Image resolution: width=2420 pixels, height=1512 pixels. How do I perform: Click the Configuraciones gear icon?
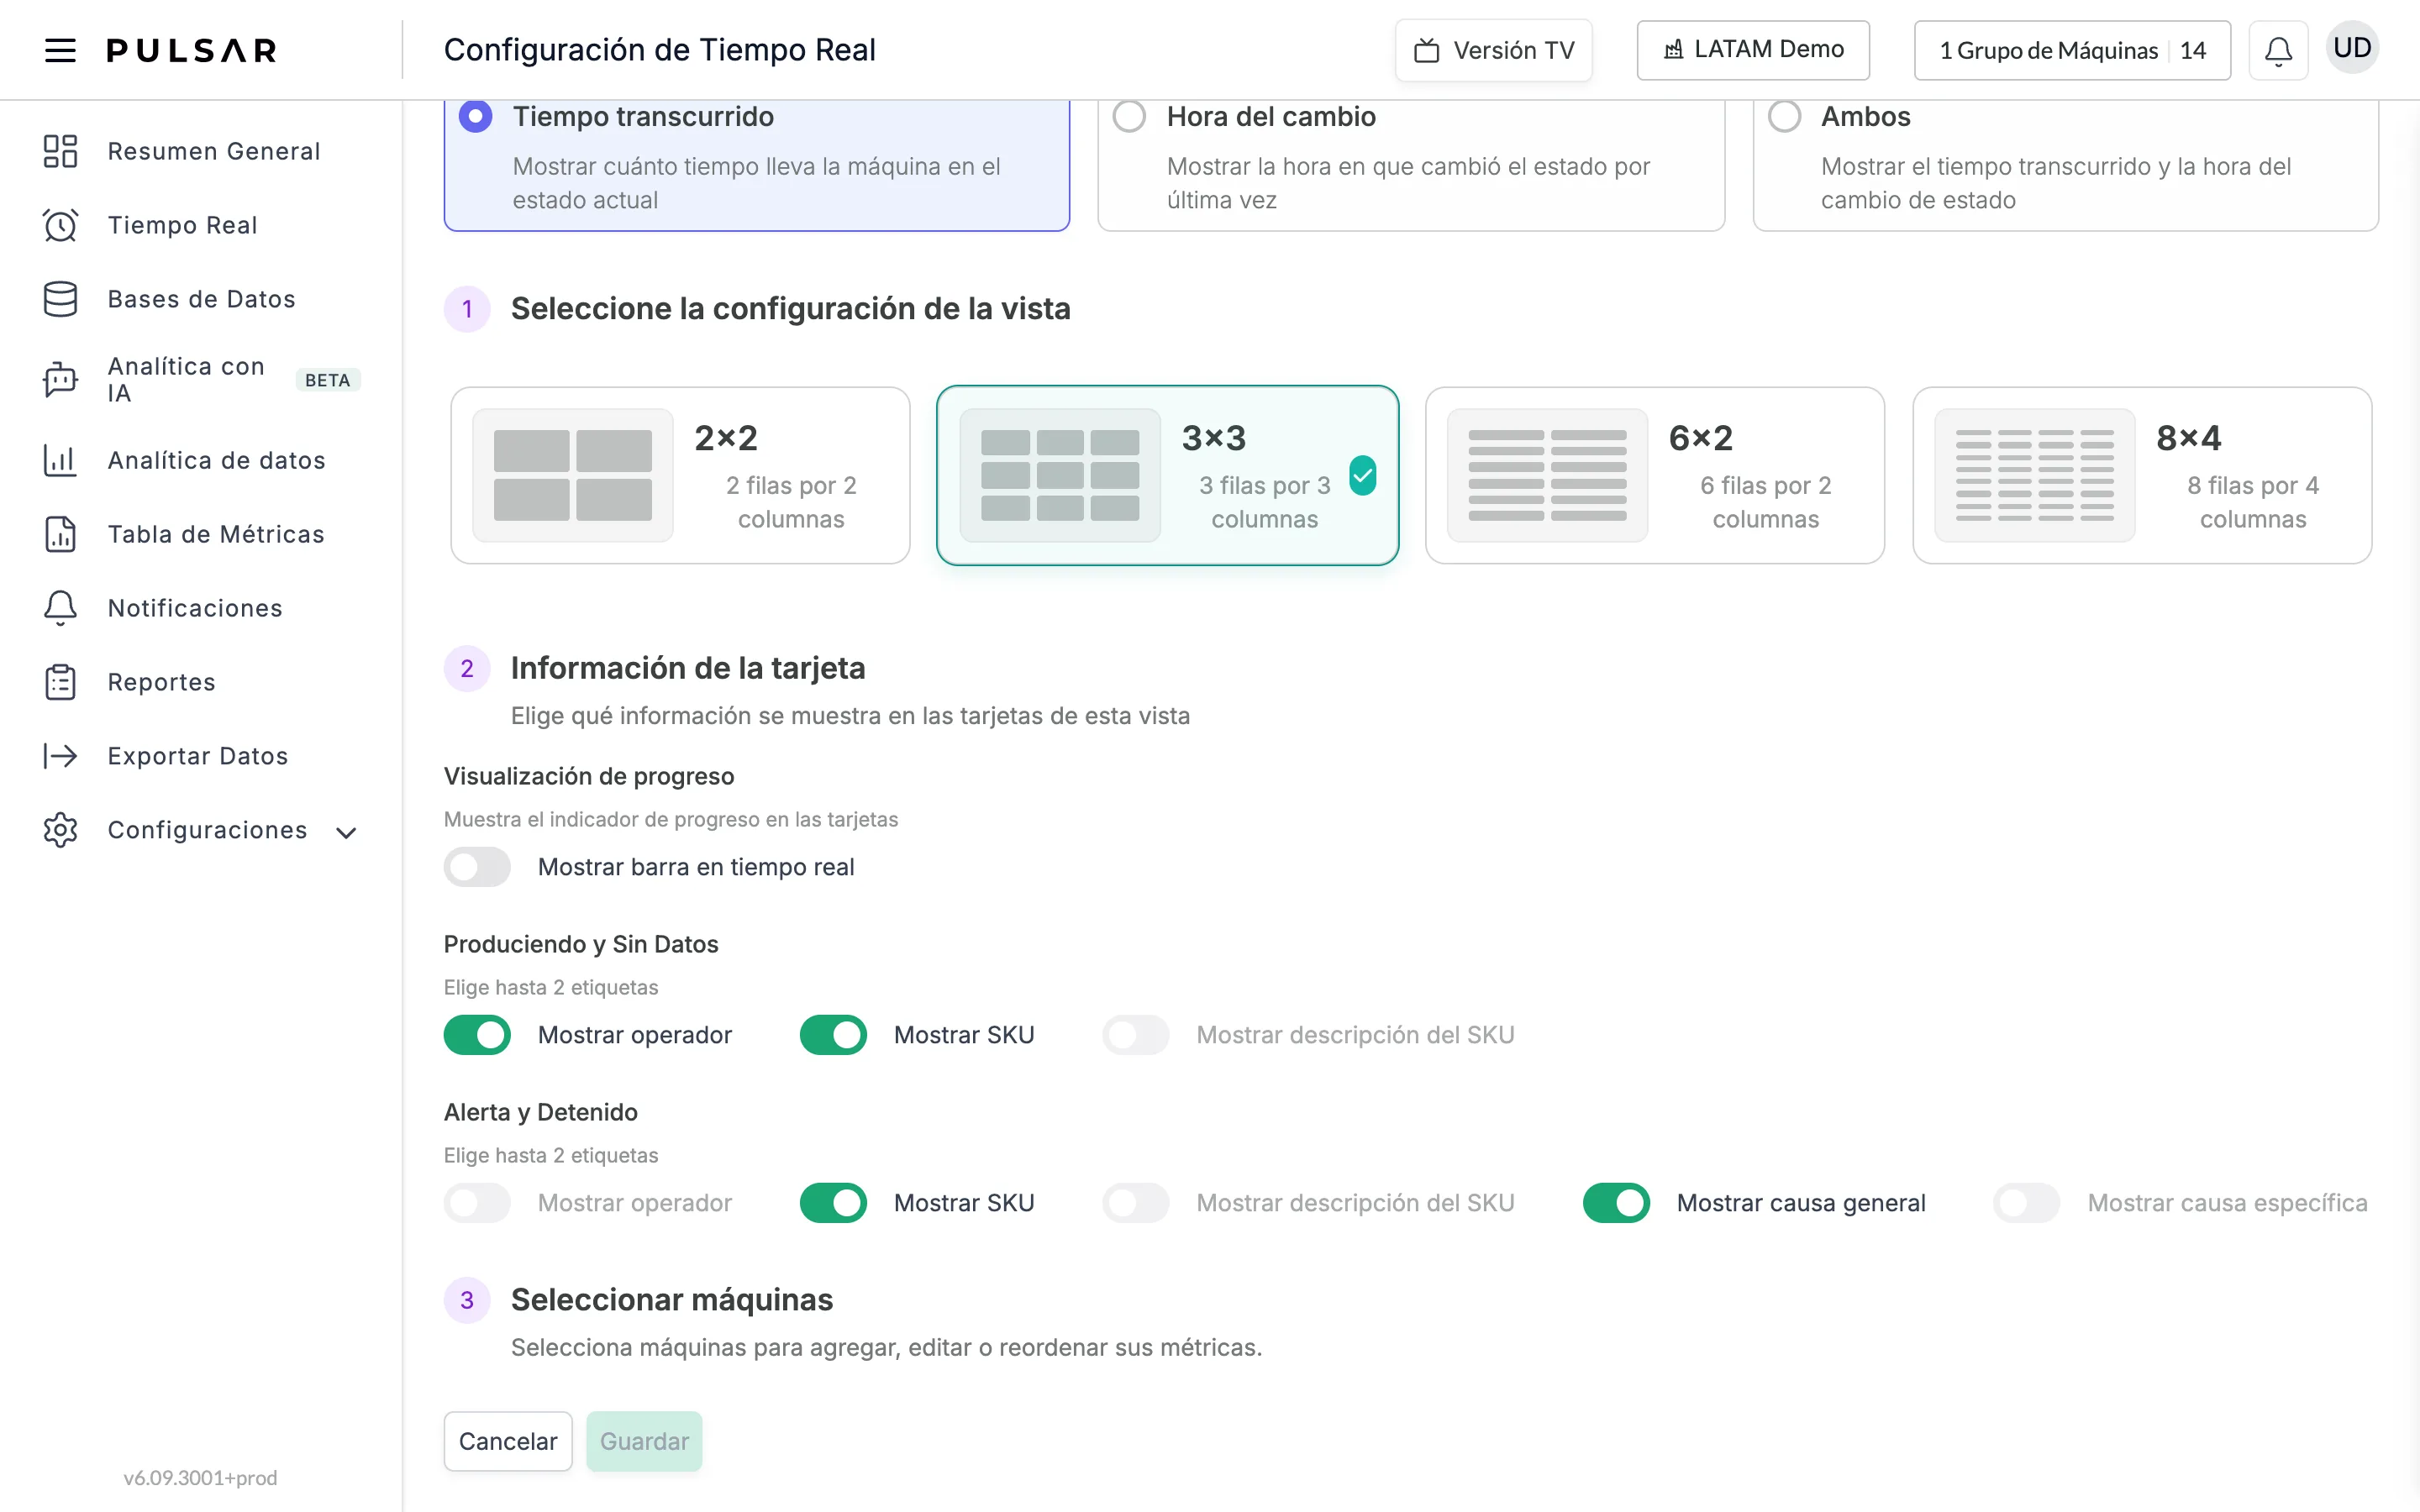(60, 830)
